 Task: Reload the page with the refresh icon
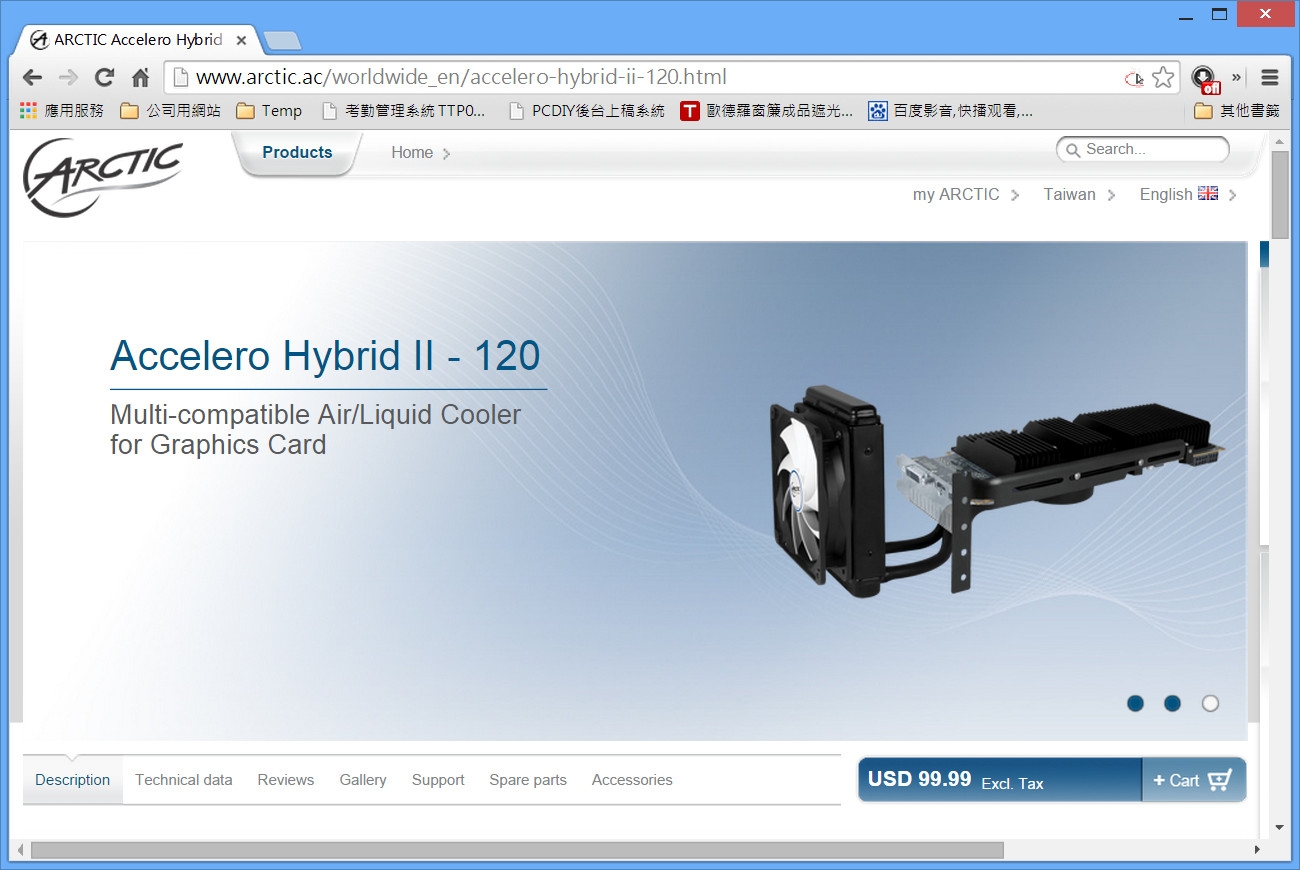[104, 78]
